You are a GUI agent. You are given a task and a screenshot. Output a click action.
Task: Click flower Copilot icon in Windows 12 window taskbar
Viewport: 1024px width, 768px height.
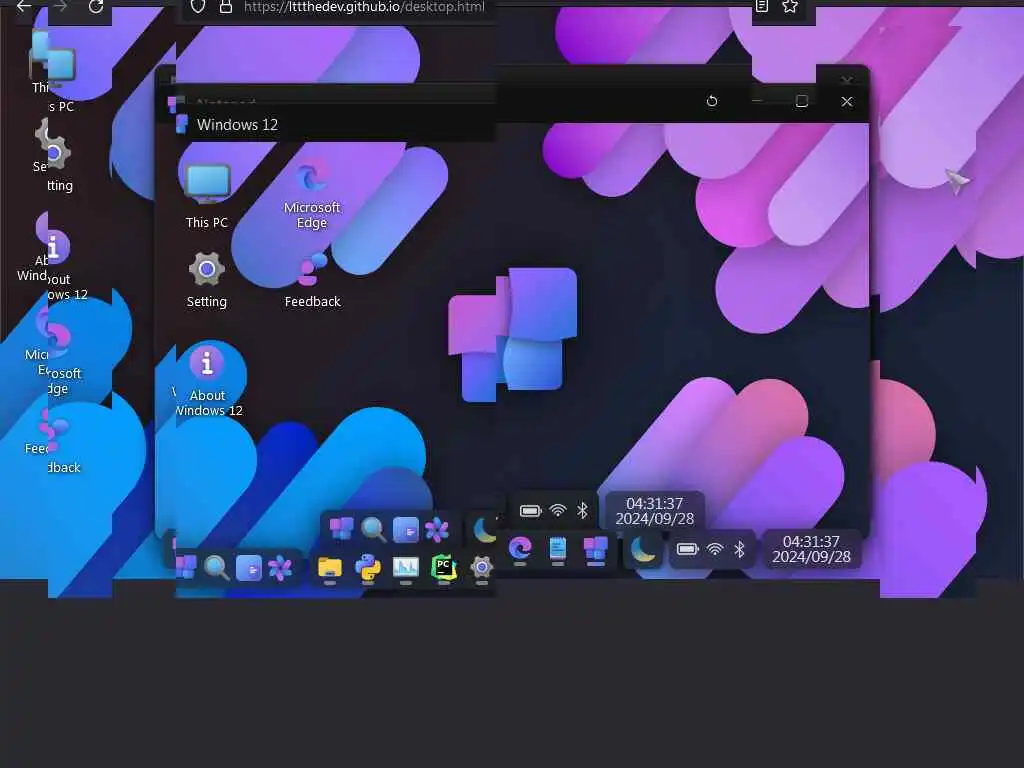[437, 530]
